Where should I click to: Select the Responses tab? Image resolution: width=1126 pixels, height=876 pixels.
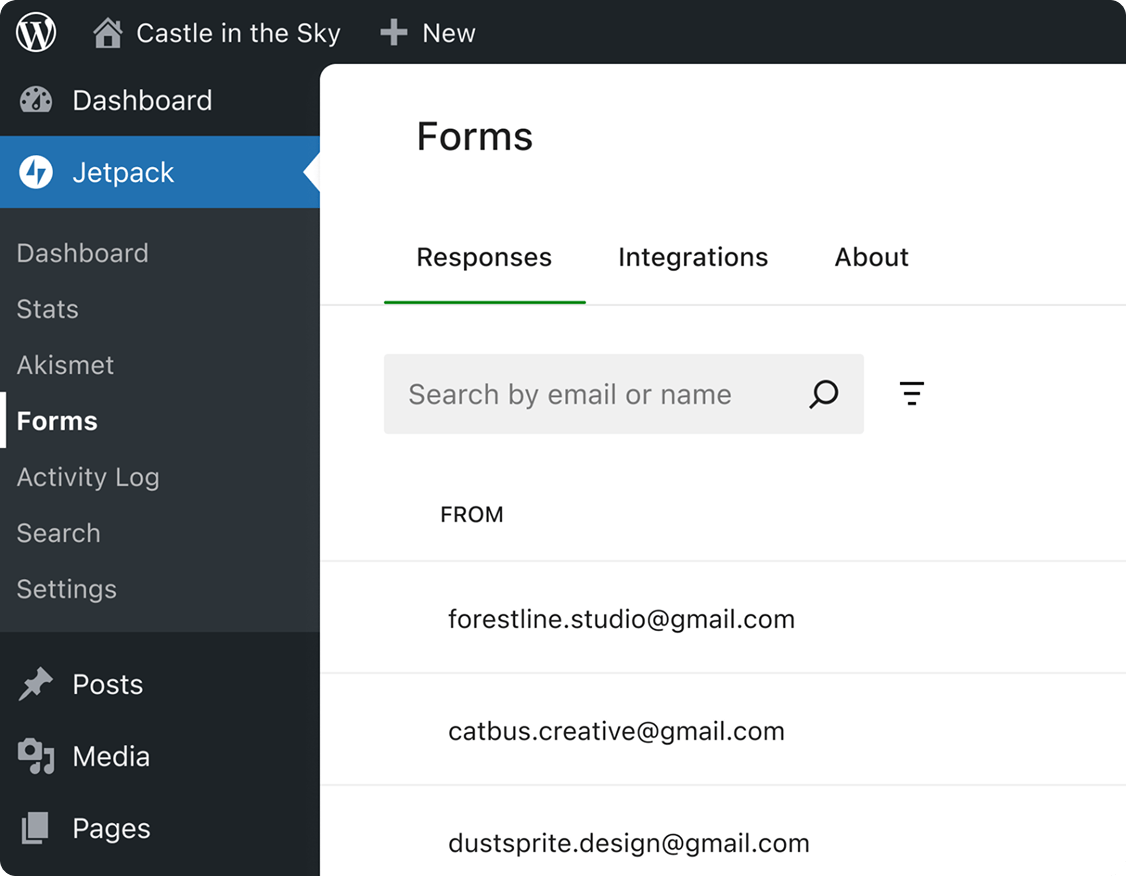484,258
